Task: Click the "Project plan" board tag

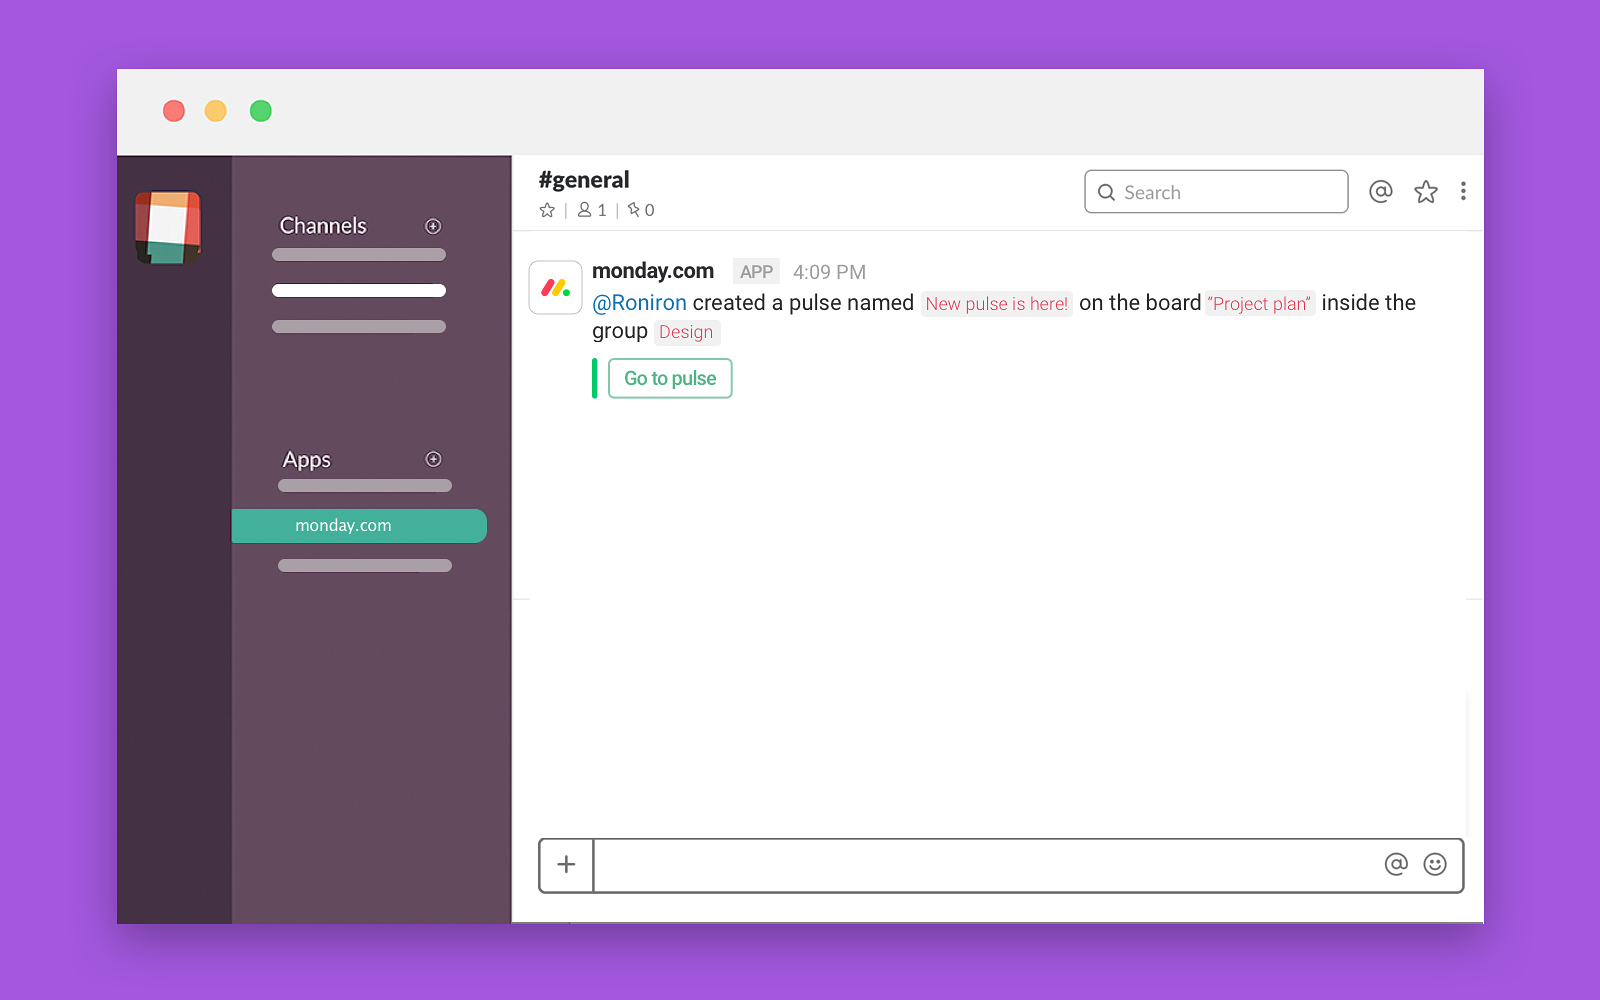Action: pos(1260,304)
